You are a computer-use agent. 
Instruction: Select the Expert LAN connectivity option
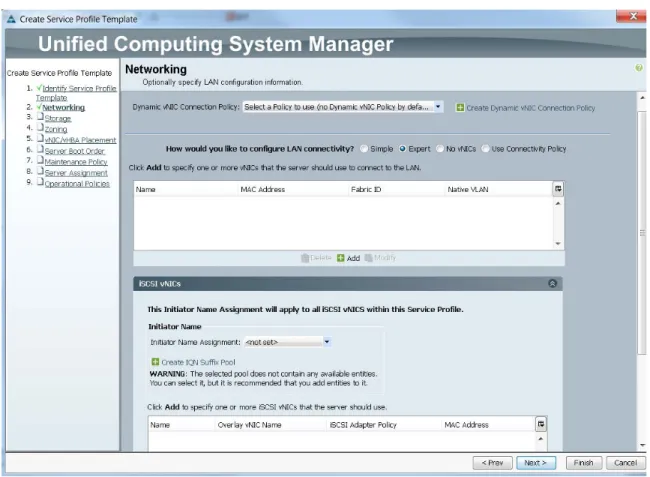coord(402,148)
